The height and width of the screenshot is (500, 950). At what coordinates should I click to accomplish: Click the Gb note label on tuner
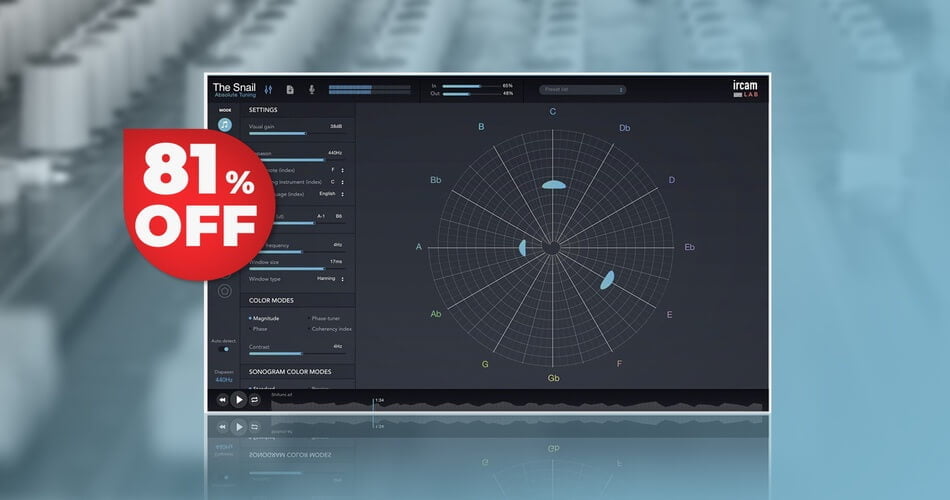[553, 378]
